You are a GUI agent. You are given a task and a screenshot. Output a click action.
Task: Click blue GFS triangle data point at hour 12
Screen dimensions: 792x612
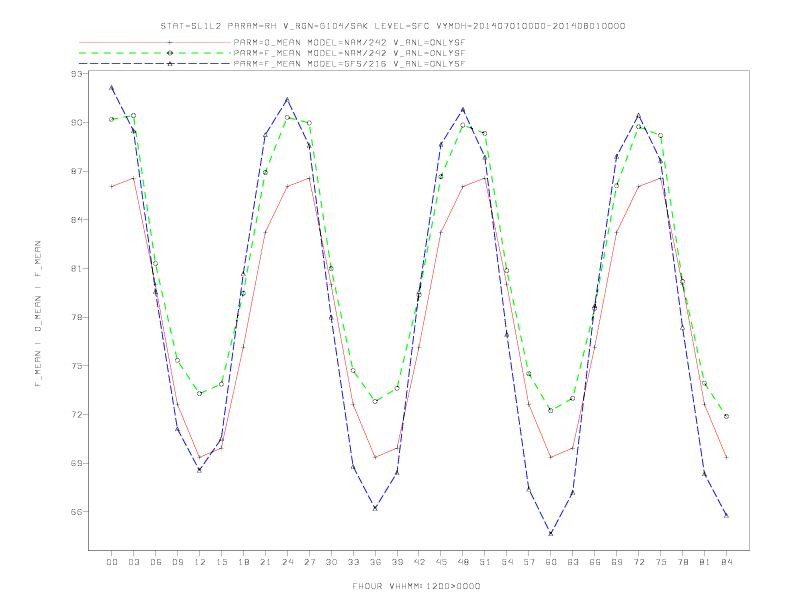[x=200, y=470]
